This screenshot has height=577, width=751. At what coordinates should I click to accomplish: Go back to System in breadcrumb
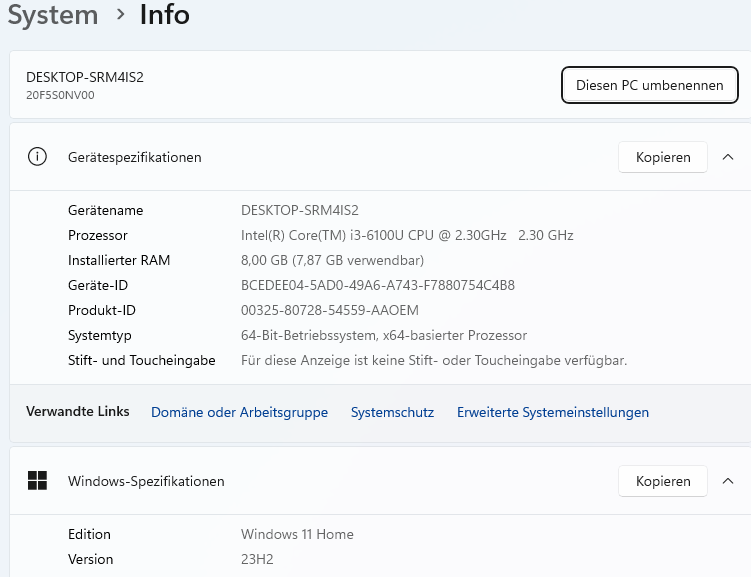53,15
